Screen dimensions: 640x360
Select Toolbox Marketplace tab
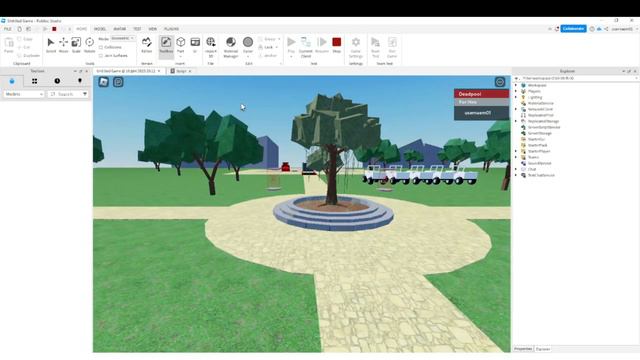(12, 81)
